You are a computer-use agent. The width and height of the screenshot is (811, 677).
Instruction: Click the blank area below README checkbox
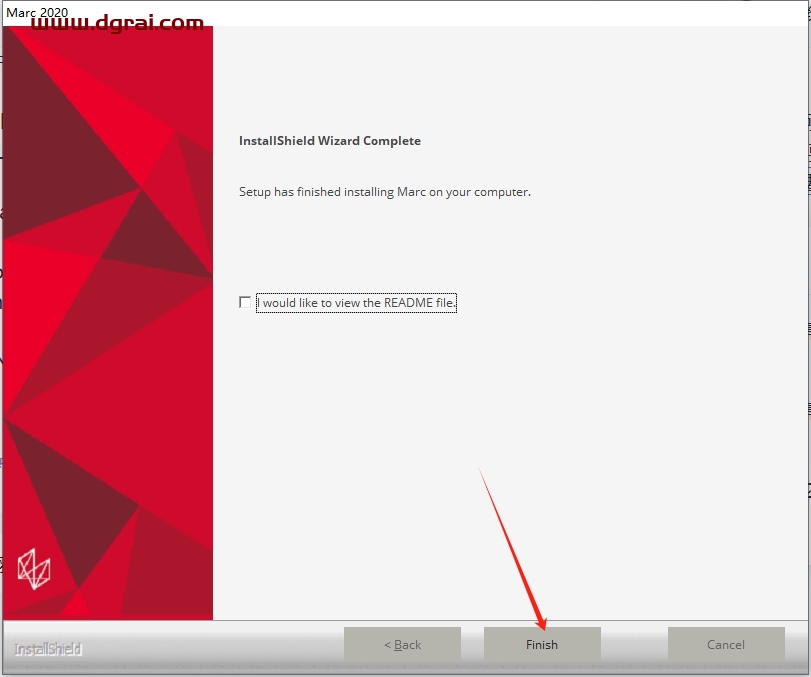[x=509, y=455]
